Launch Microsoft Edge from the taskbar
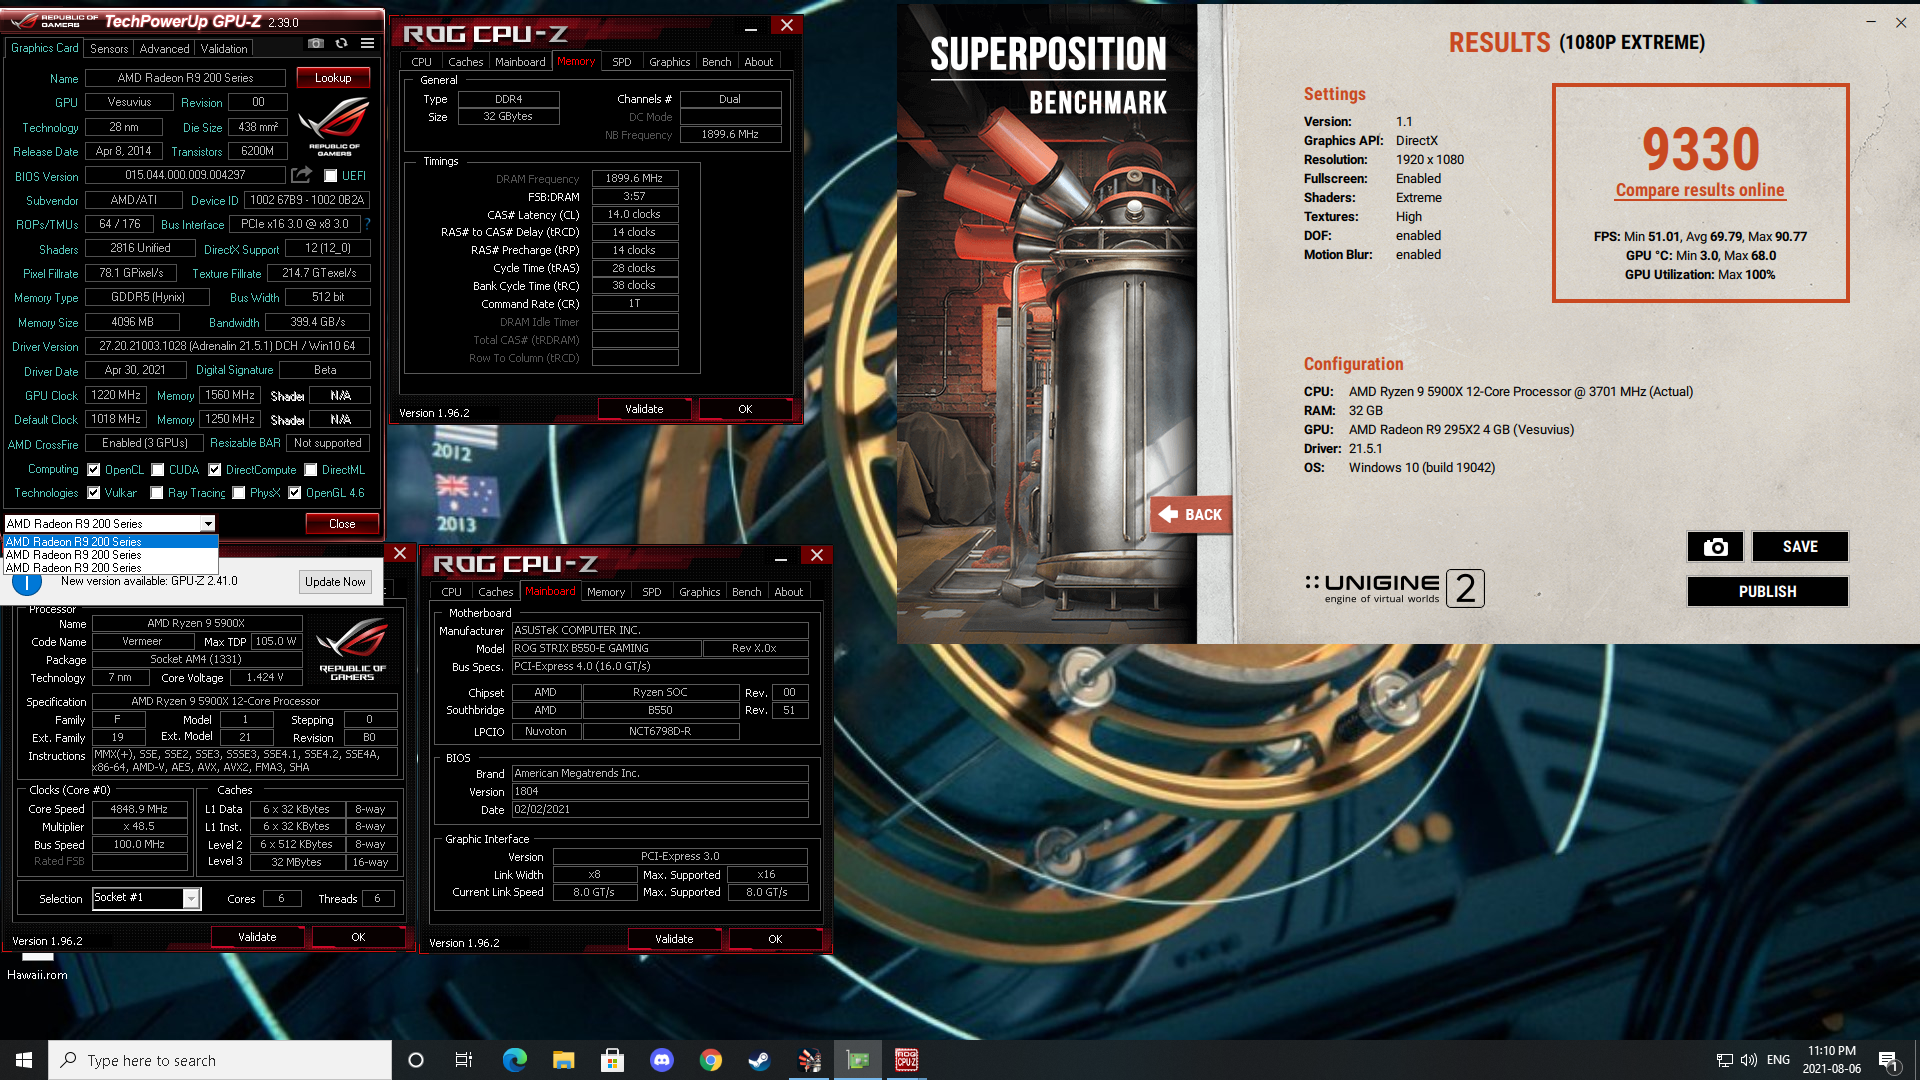 514,1060
